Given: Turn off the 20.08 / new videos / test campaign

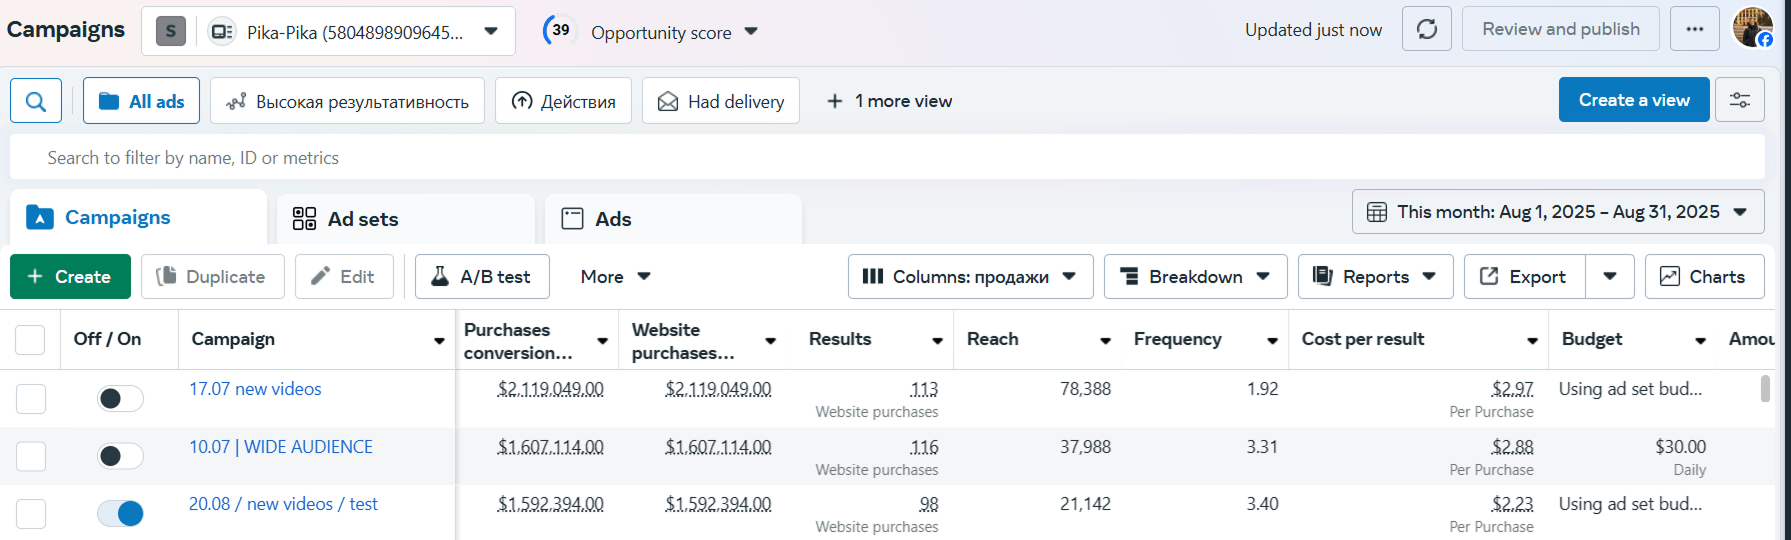Looking at the screenshot, I should pyautogui.click(x=120, y=514).
